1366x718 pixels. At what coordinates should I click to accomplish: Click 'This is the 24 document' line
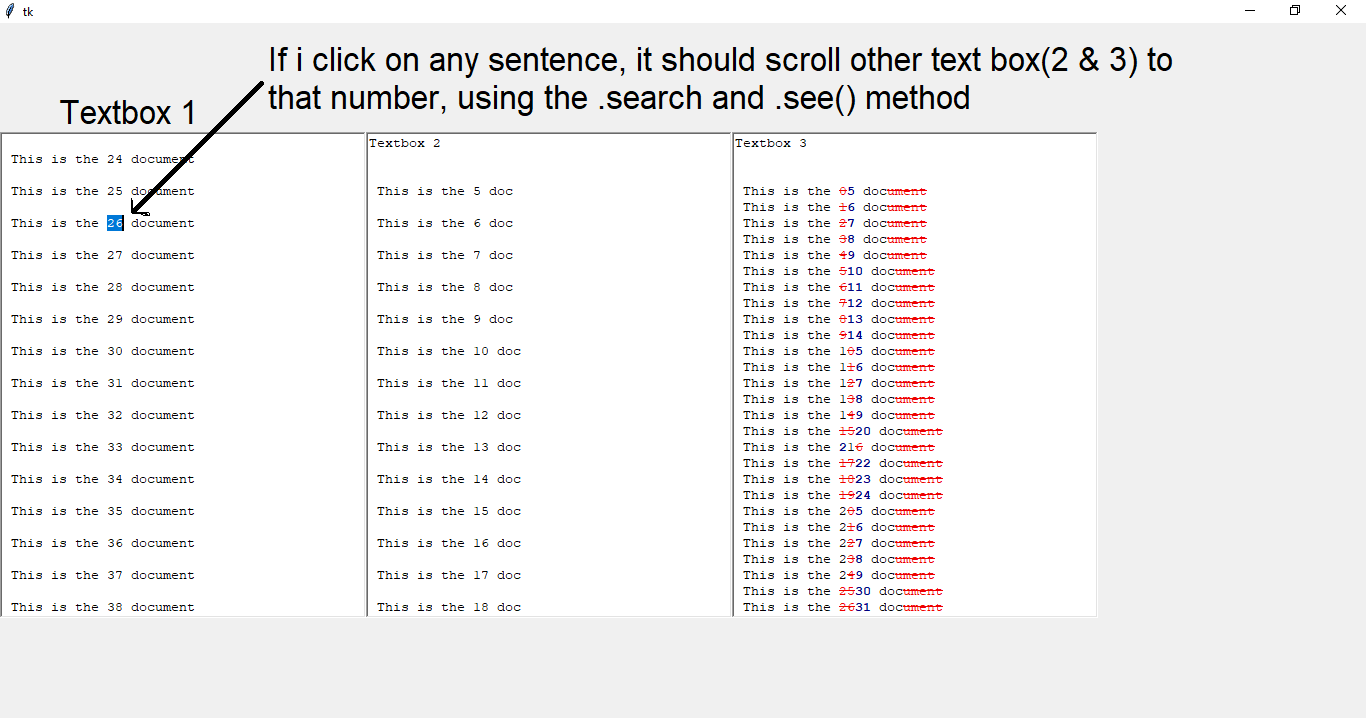pos(102,159)
